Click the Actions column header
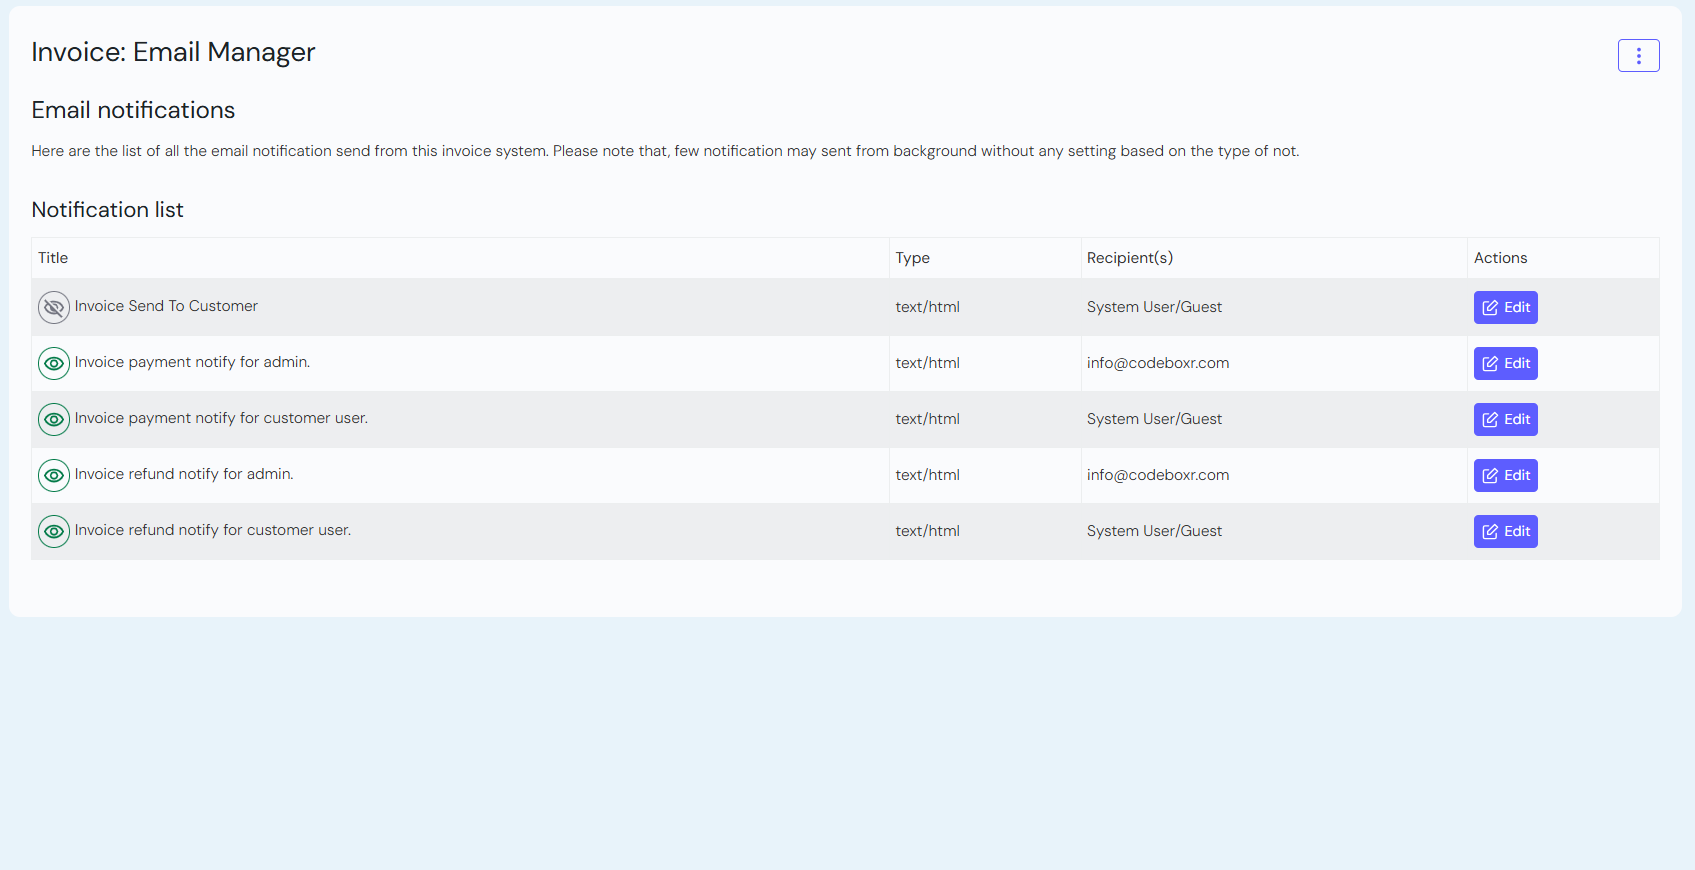The height and width of the screenshot is (870, 1695). [1500, 258]
